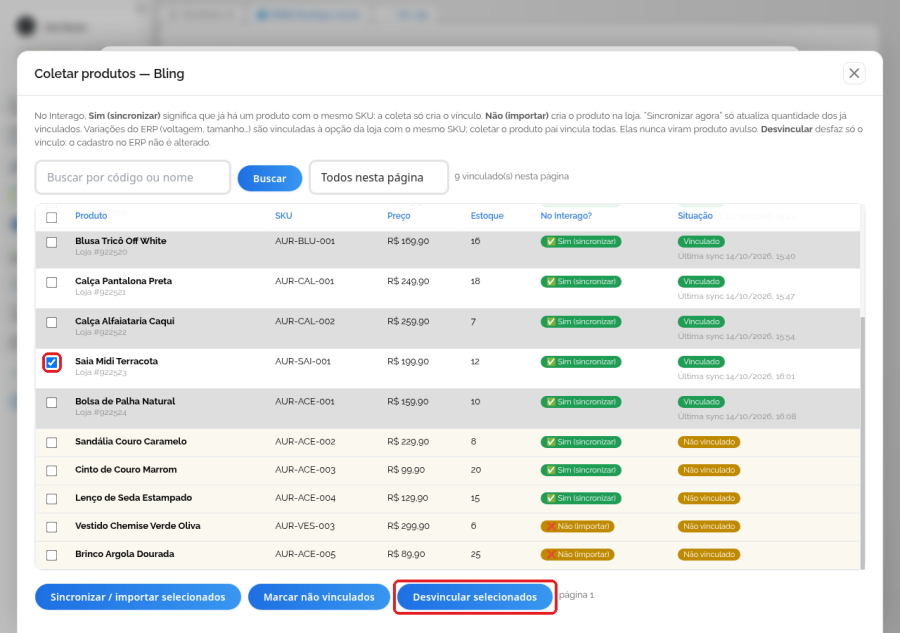Click the Estoque column header
This screenshot has height=633, width=900.
point(487,216)
